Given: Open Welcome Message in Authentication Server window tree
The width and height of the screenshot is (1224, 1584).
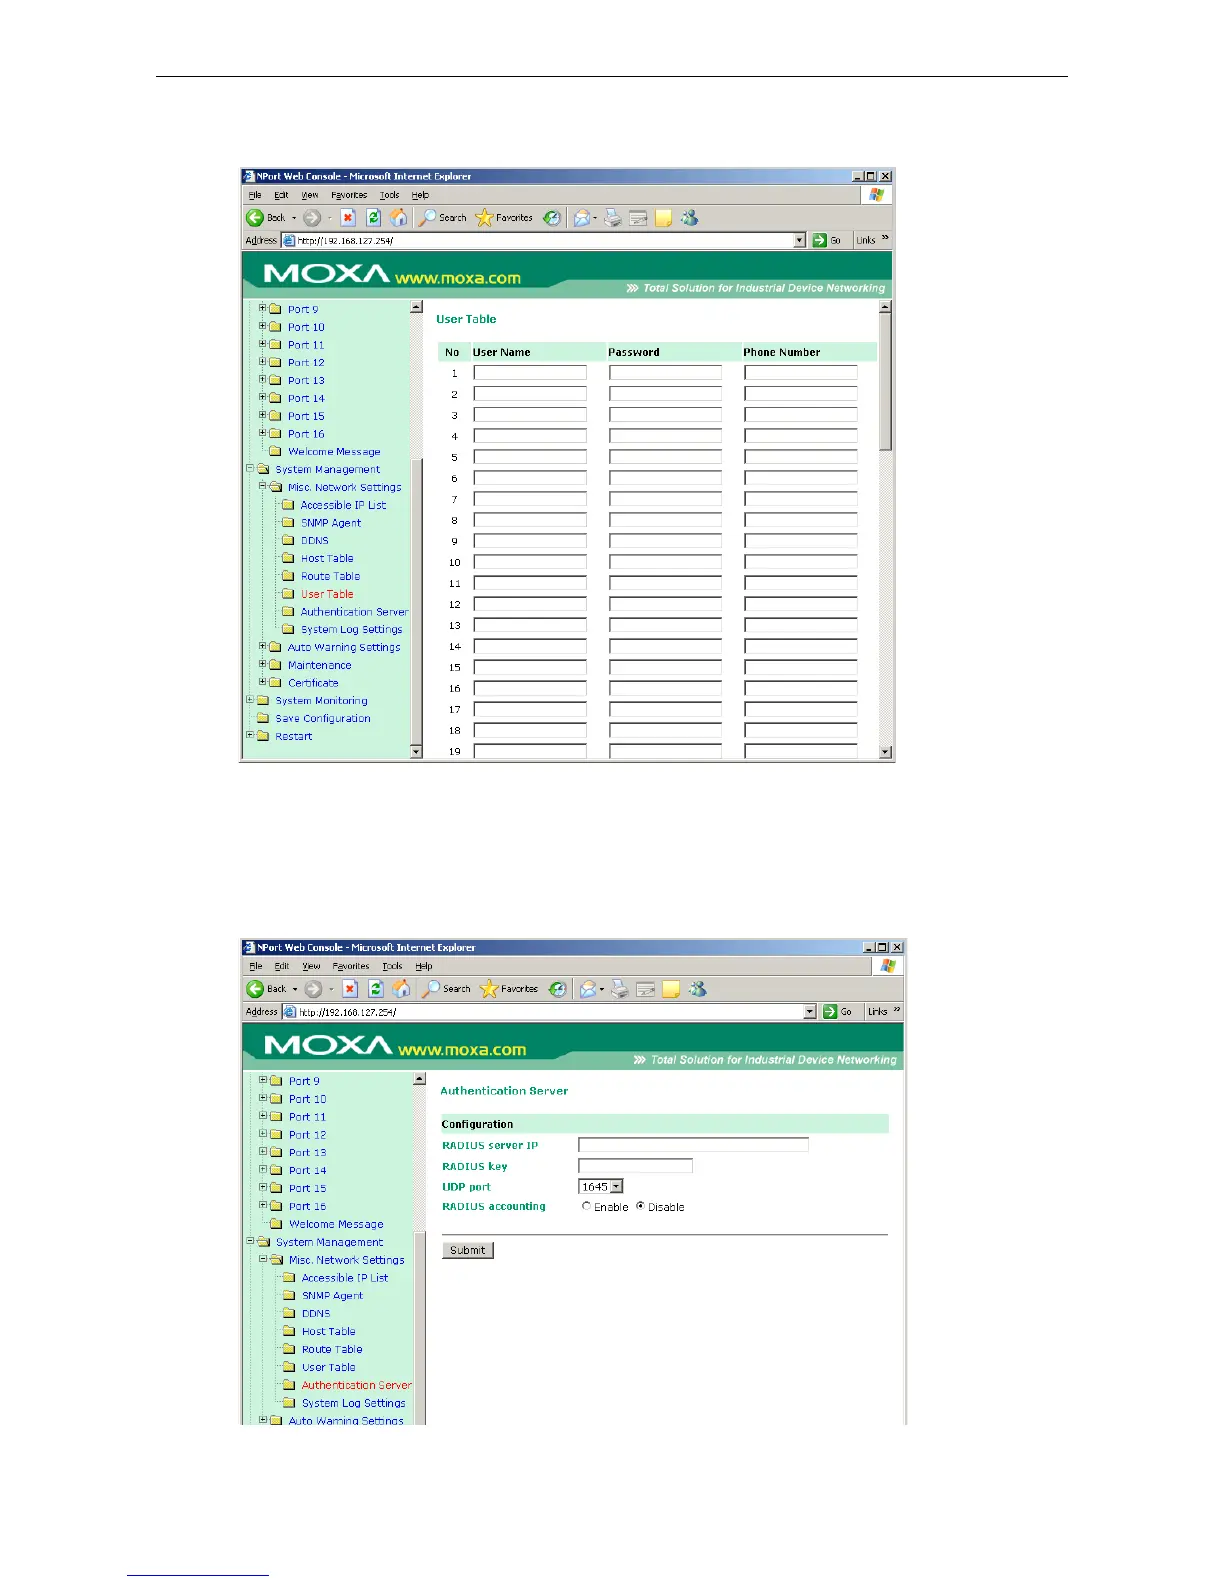Looking at the screenshot, I should point(336,1224).
